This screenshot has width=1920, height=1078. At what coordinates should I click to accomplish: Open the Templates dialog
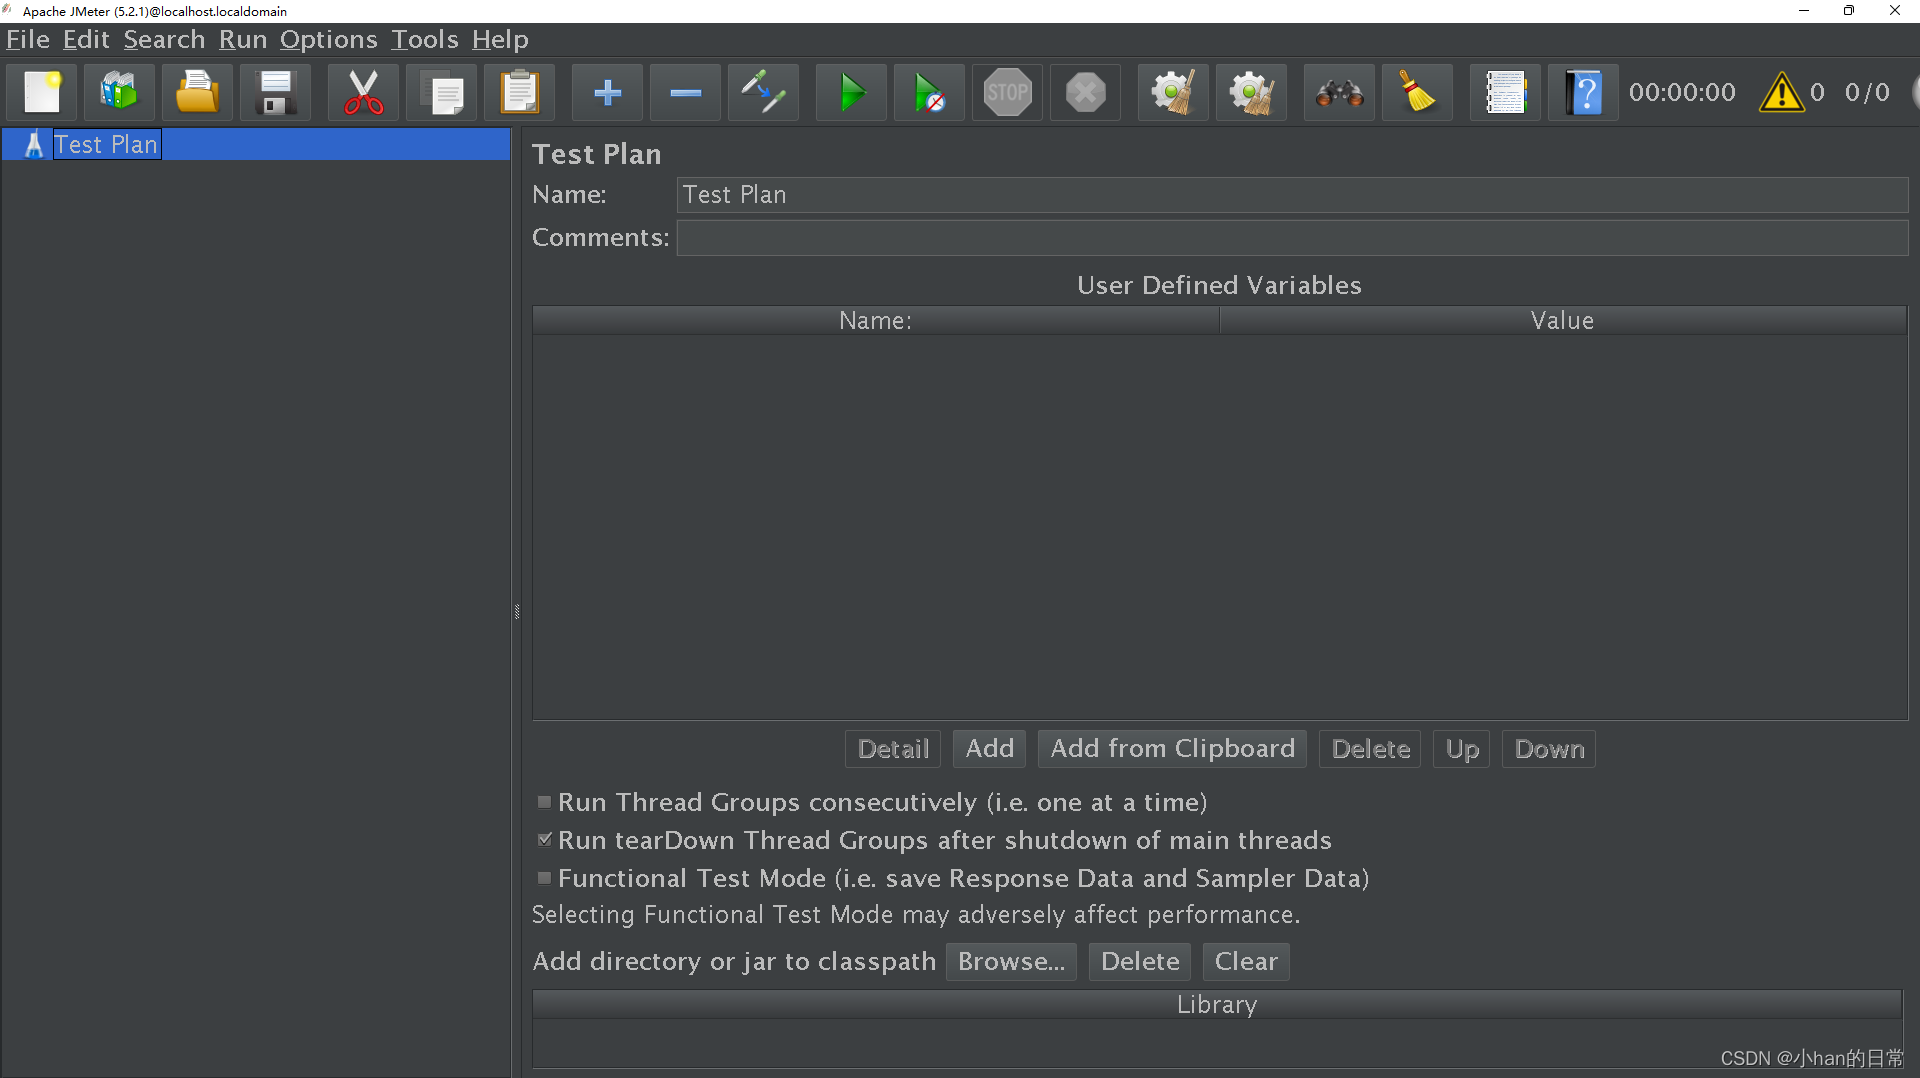click(119, 92)
